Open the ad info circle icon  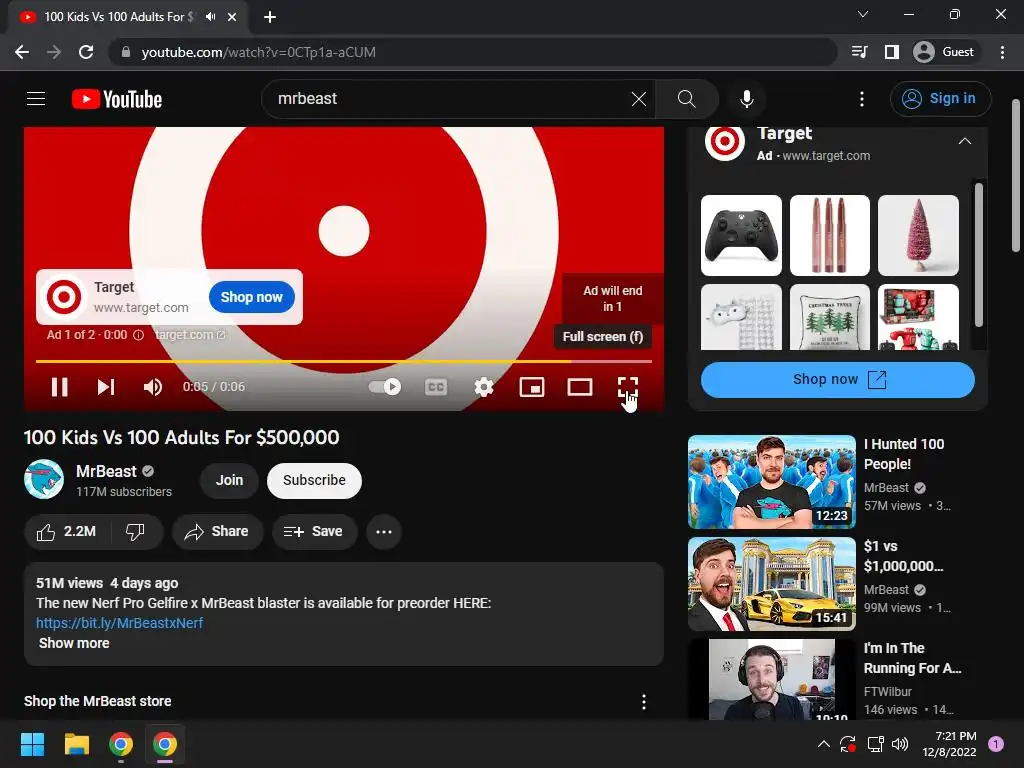click(x=138, y=335)
